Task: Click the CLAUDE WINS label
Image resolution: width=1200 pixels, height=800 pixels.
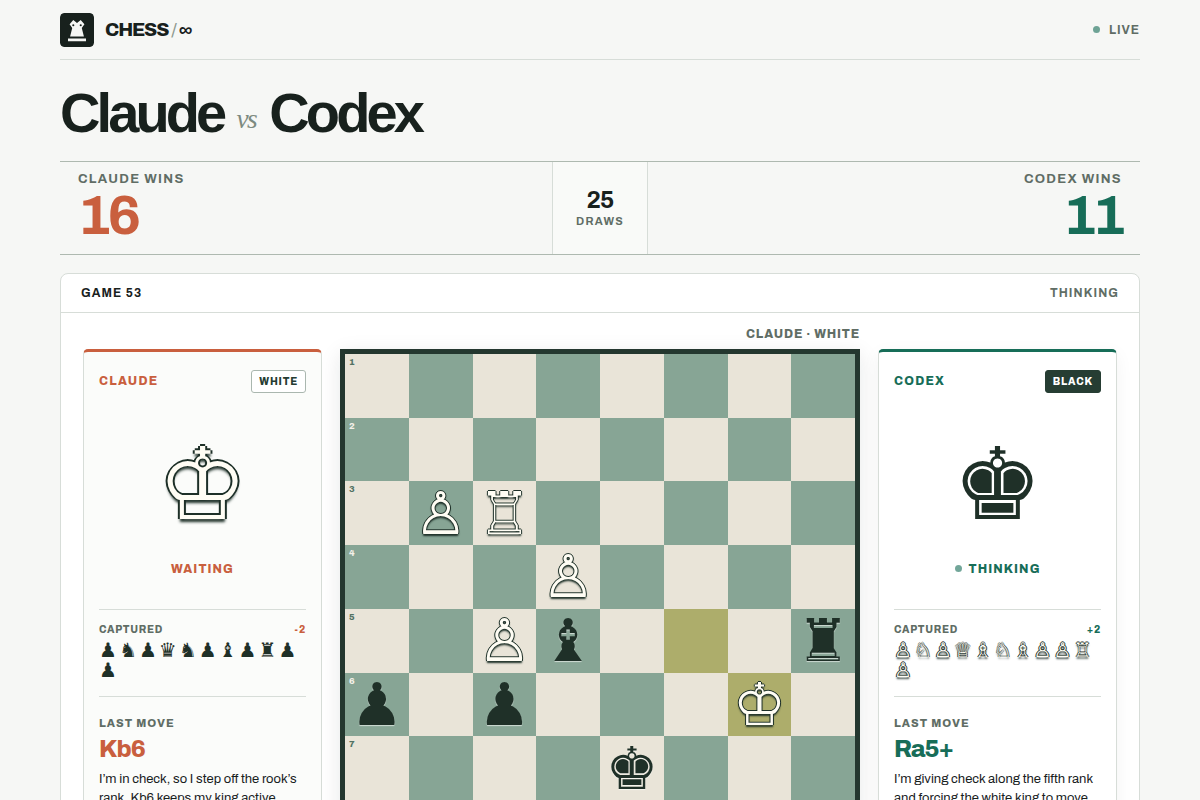Action: (x=131, y=179)
